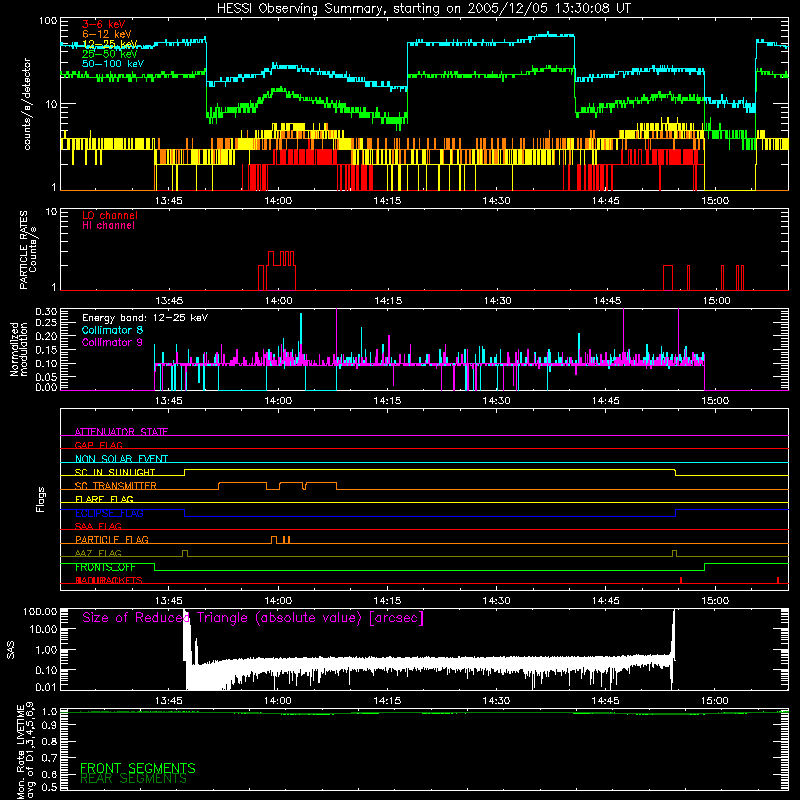This screenshot has width=800, height=800.
Task: Click the 14:15 tick label under SAS plot
Action: coord(387,701)
